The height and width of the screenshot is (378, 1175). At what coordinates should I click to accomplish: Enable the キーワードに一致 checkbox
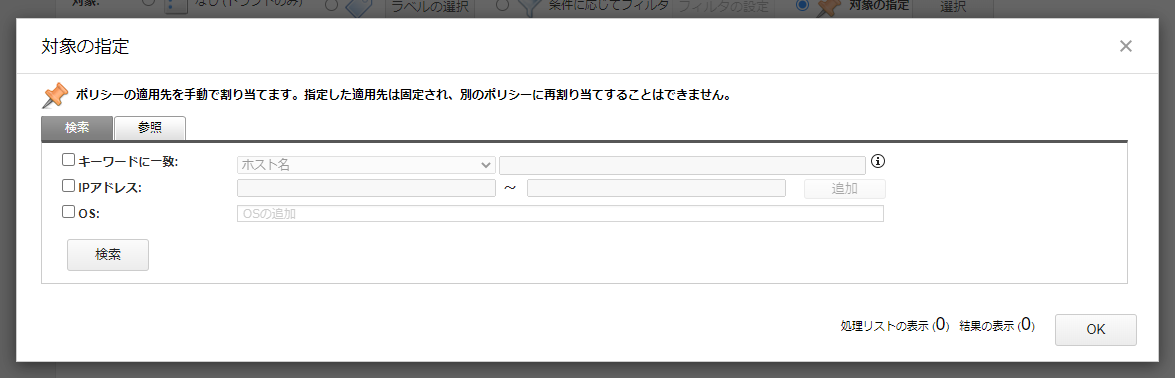pos(68,160)
